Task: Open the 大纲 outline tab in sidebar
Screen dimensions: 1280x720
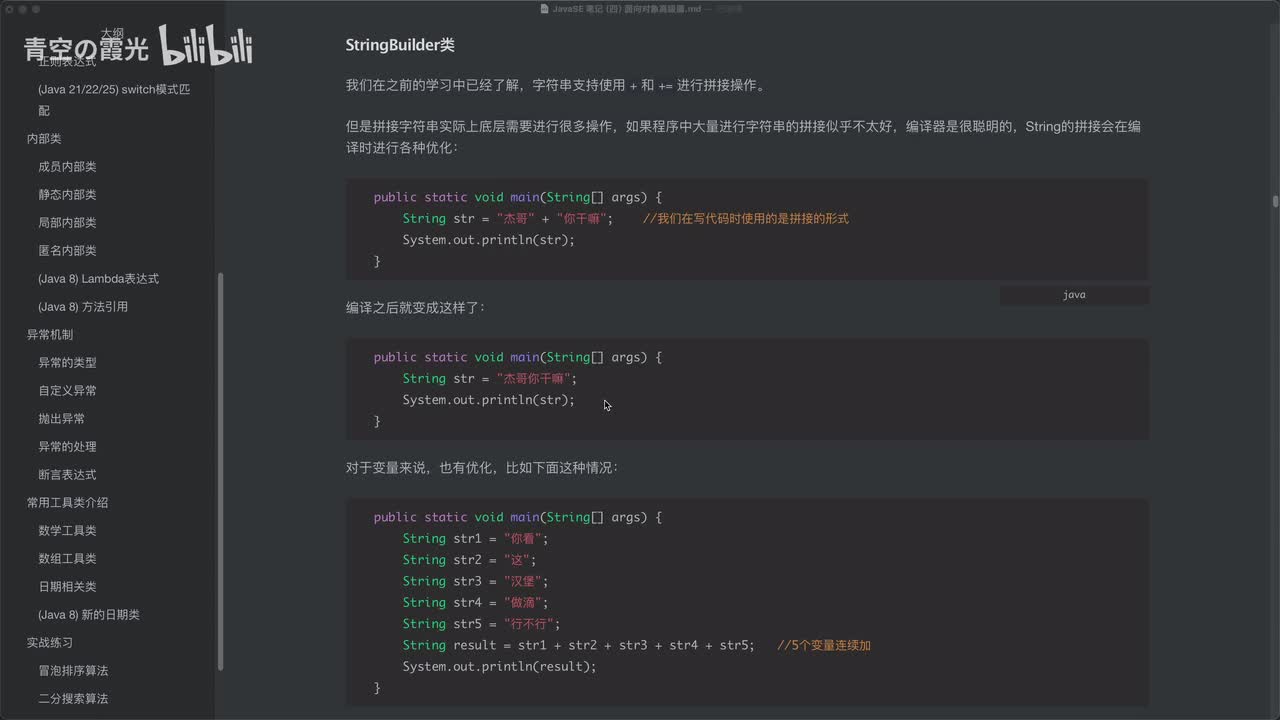Action: coord(111,33)
